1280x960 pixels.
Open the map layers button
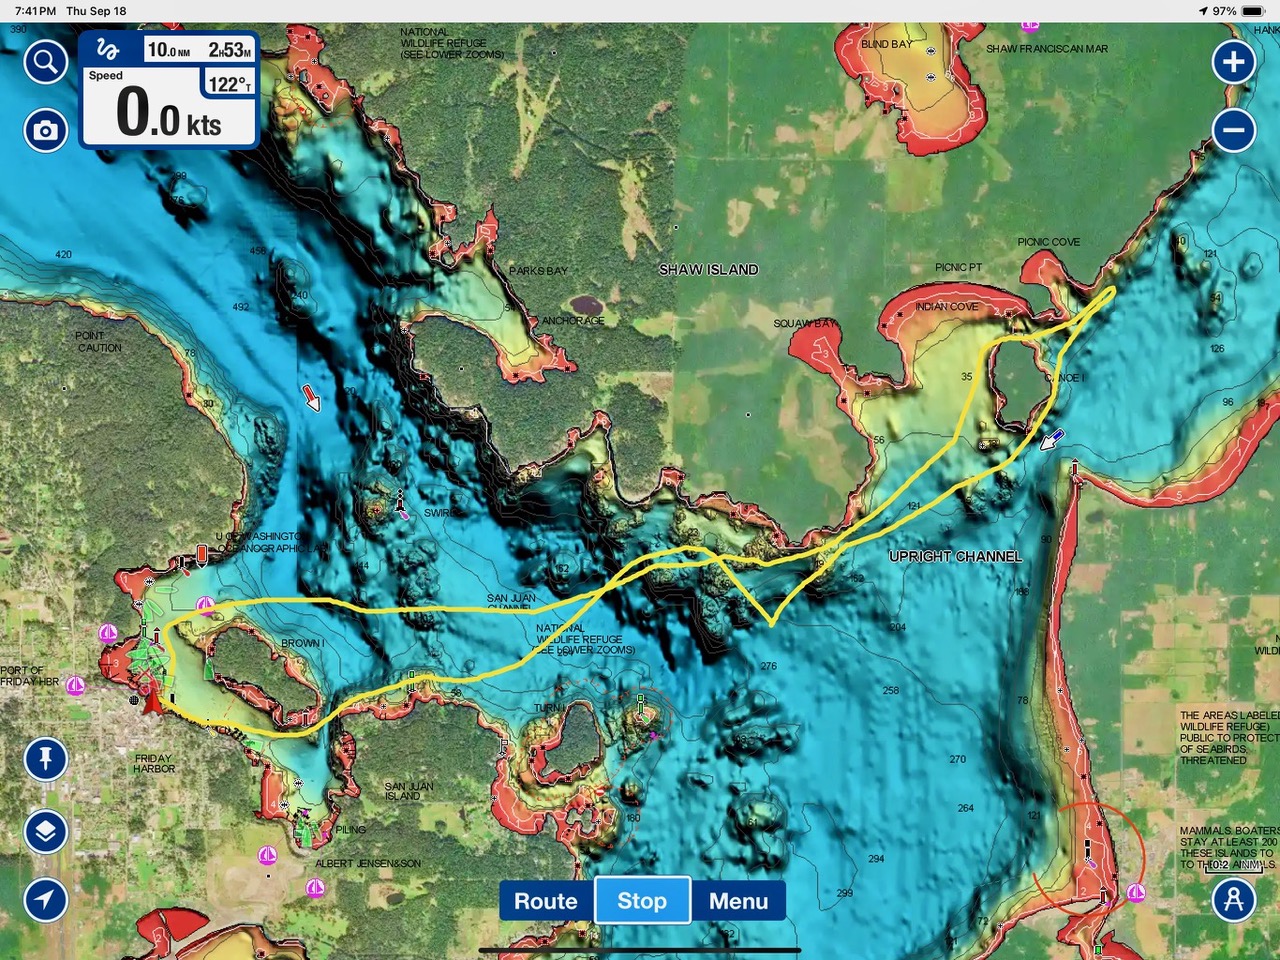pyautogui.click(x=46, y=831)
